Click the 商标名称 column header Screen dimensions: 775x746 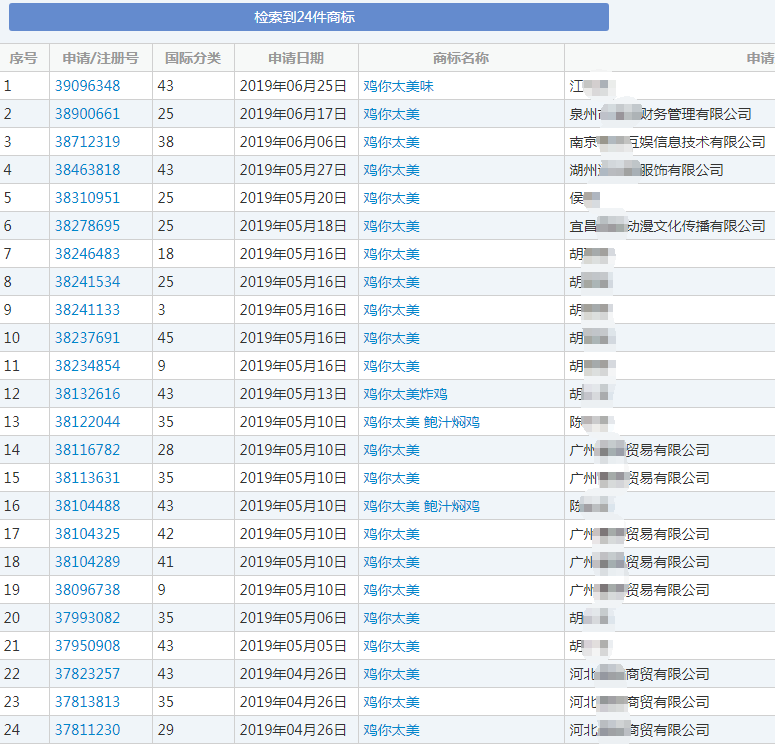coord(461,58)
